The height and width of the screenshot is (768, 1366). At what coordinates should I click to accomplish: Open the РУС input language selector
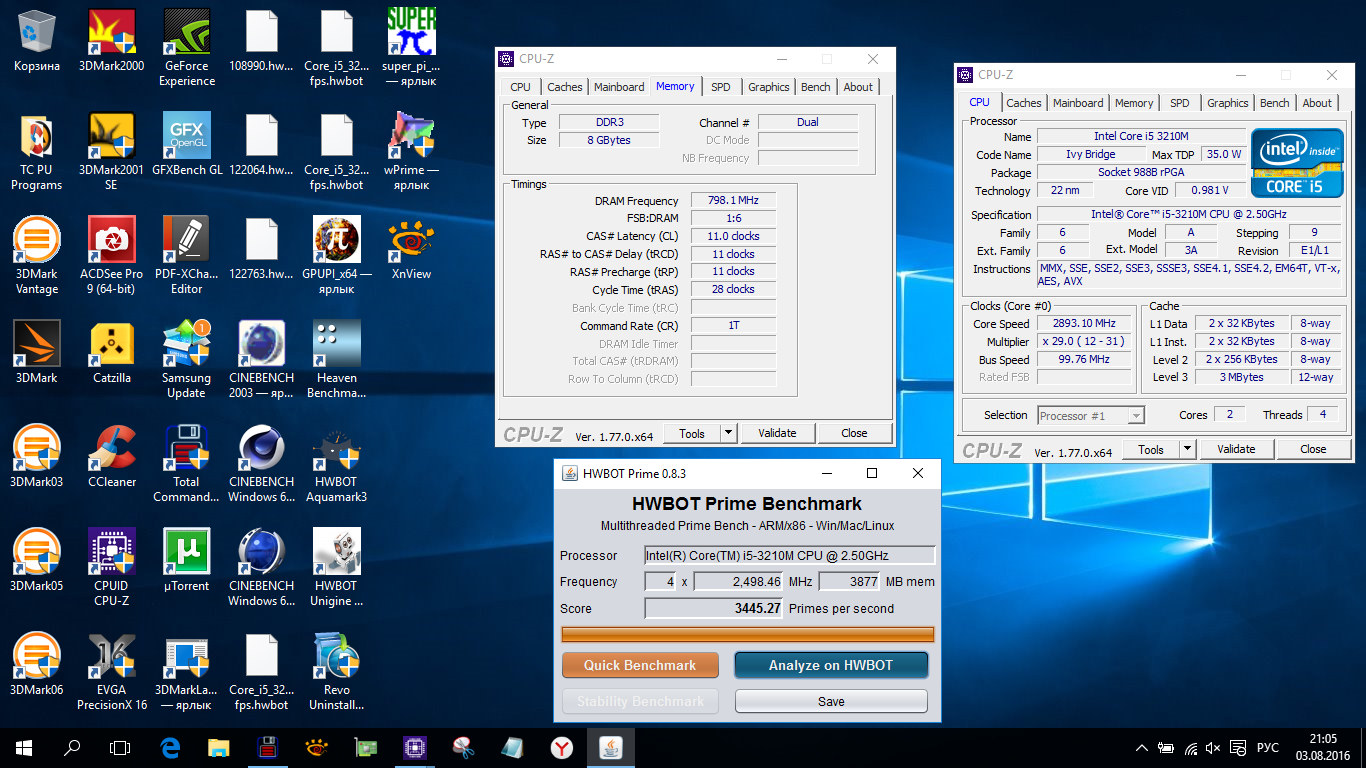tap(1267, 747)
